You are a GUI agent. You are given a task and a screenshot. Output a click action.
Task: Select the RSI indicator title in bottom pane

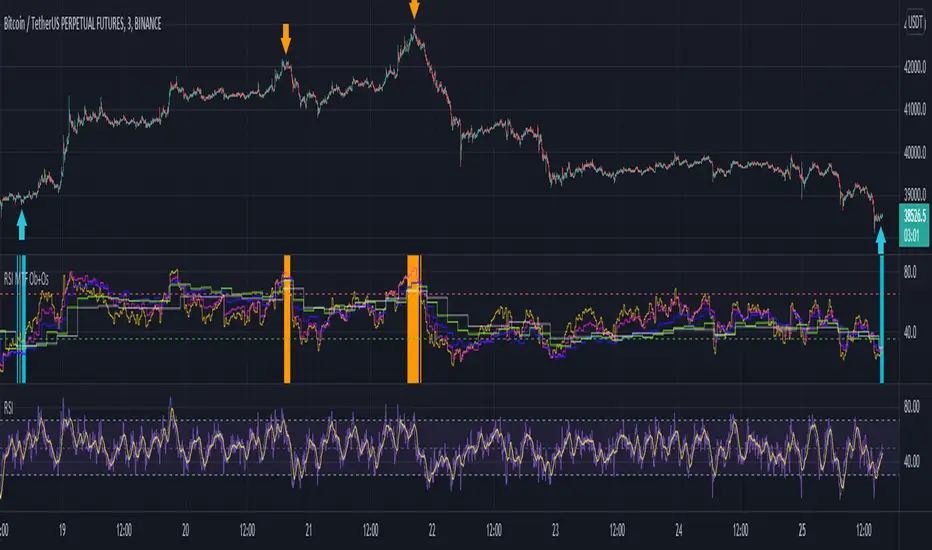pyautogui.click(x=8, y=408)
